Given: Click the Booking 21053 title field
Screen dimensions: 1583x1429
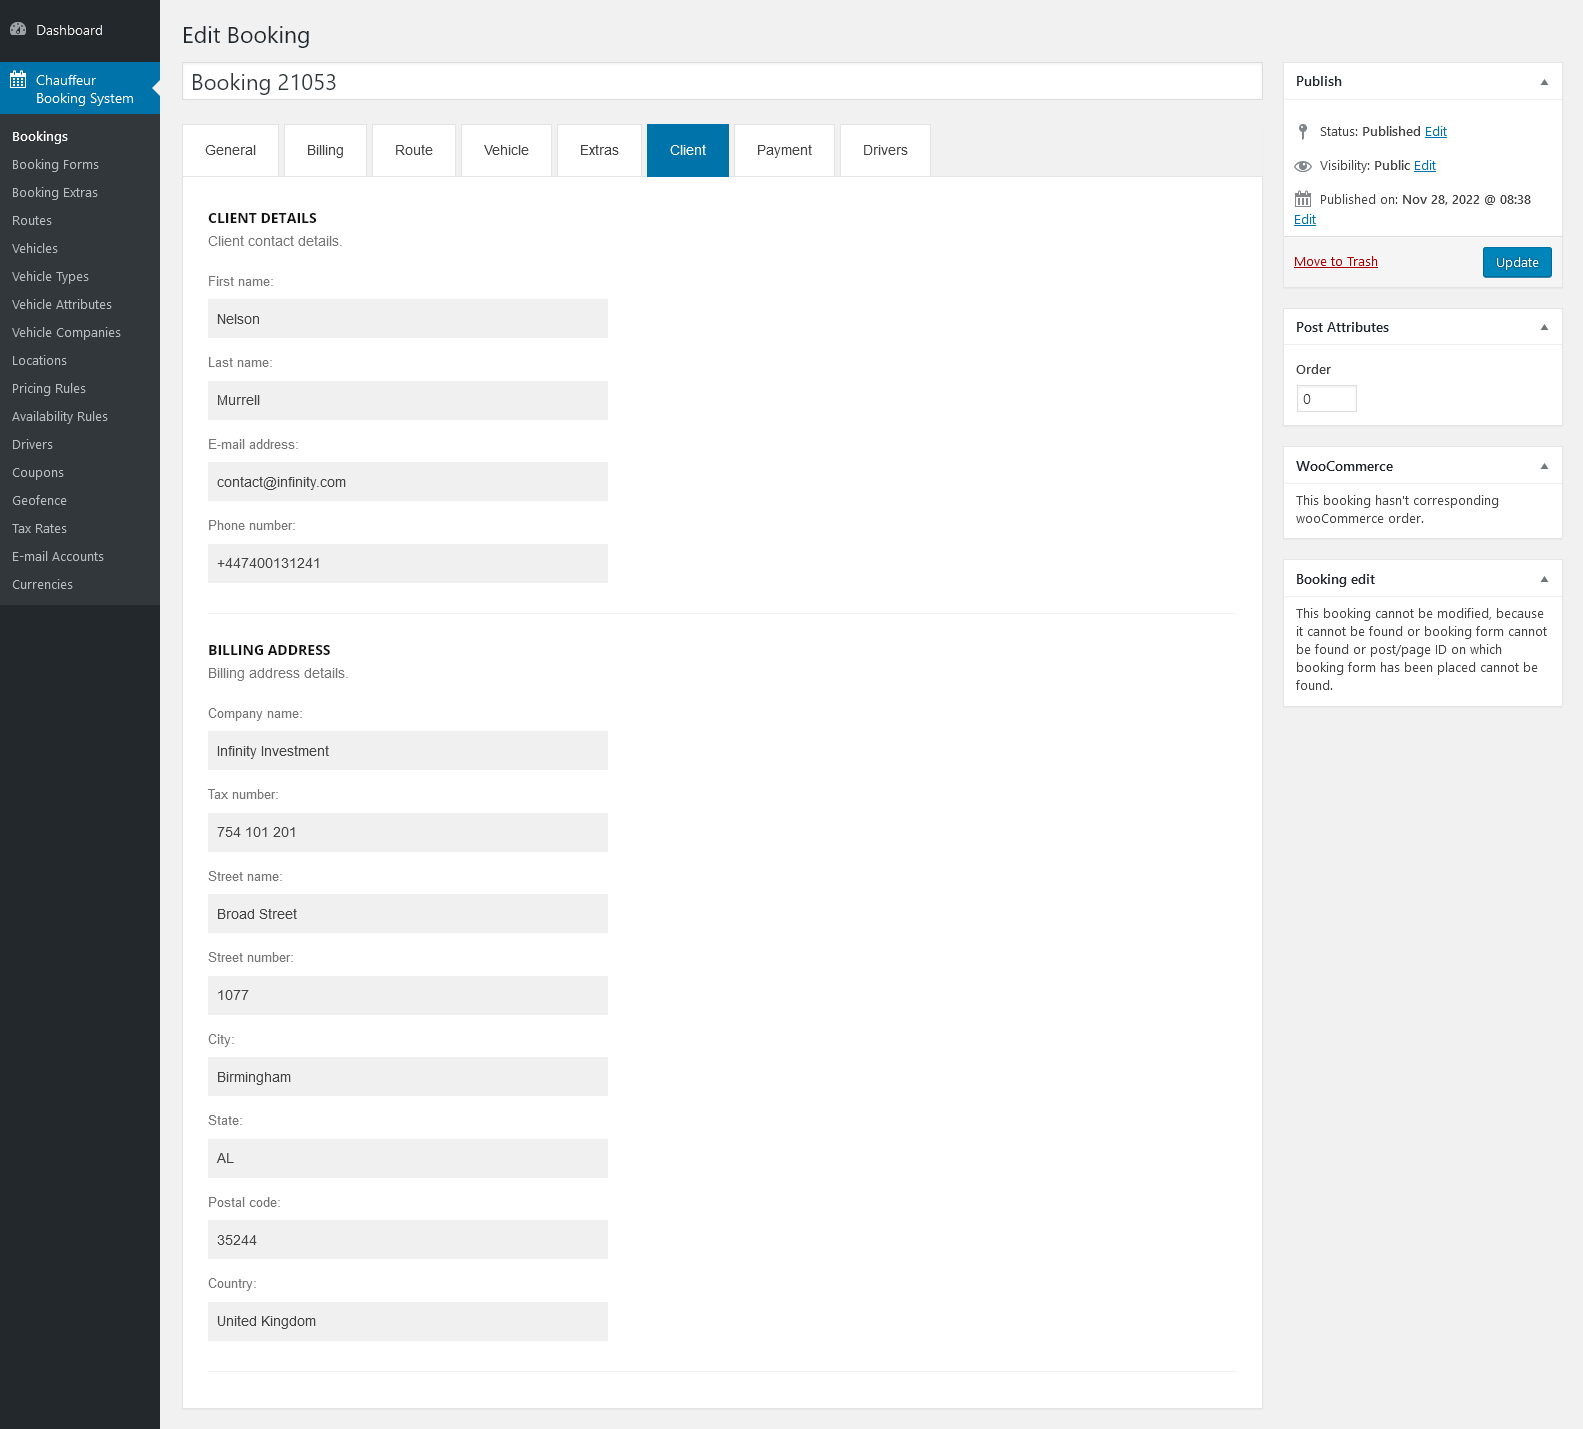Looking at the screenshot, I should [x=721, y=82].
